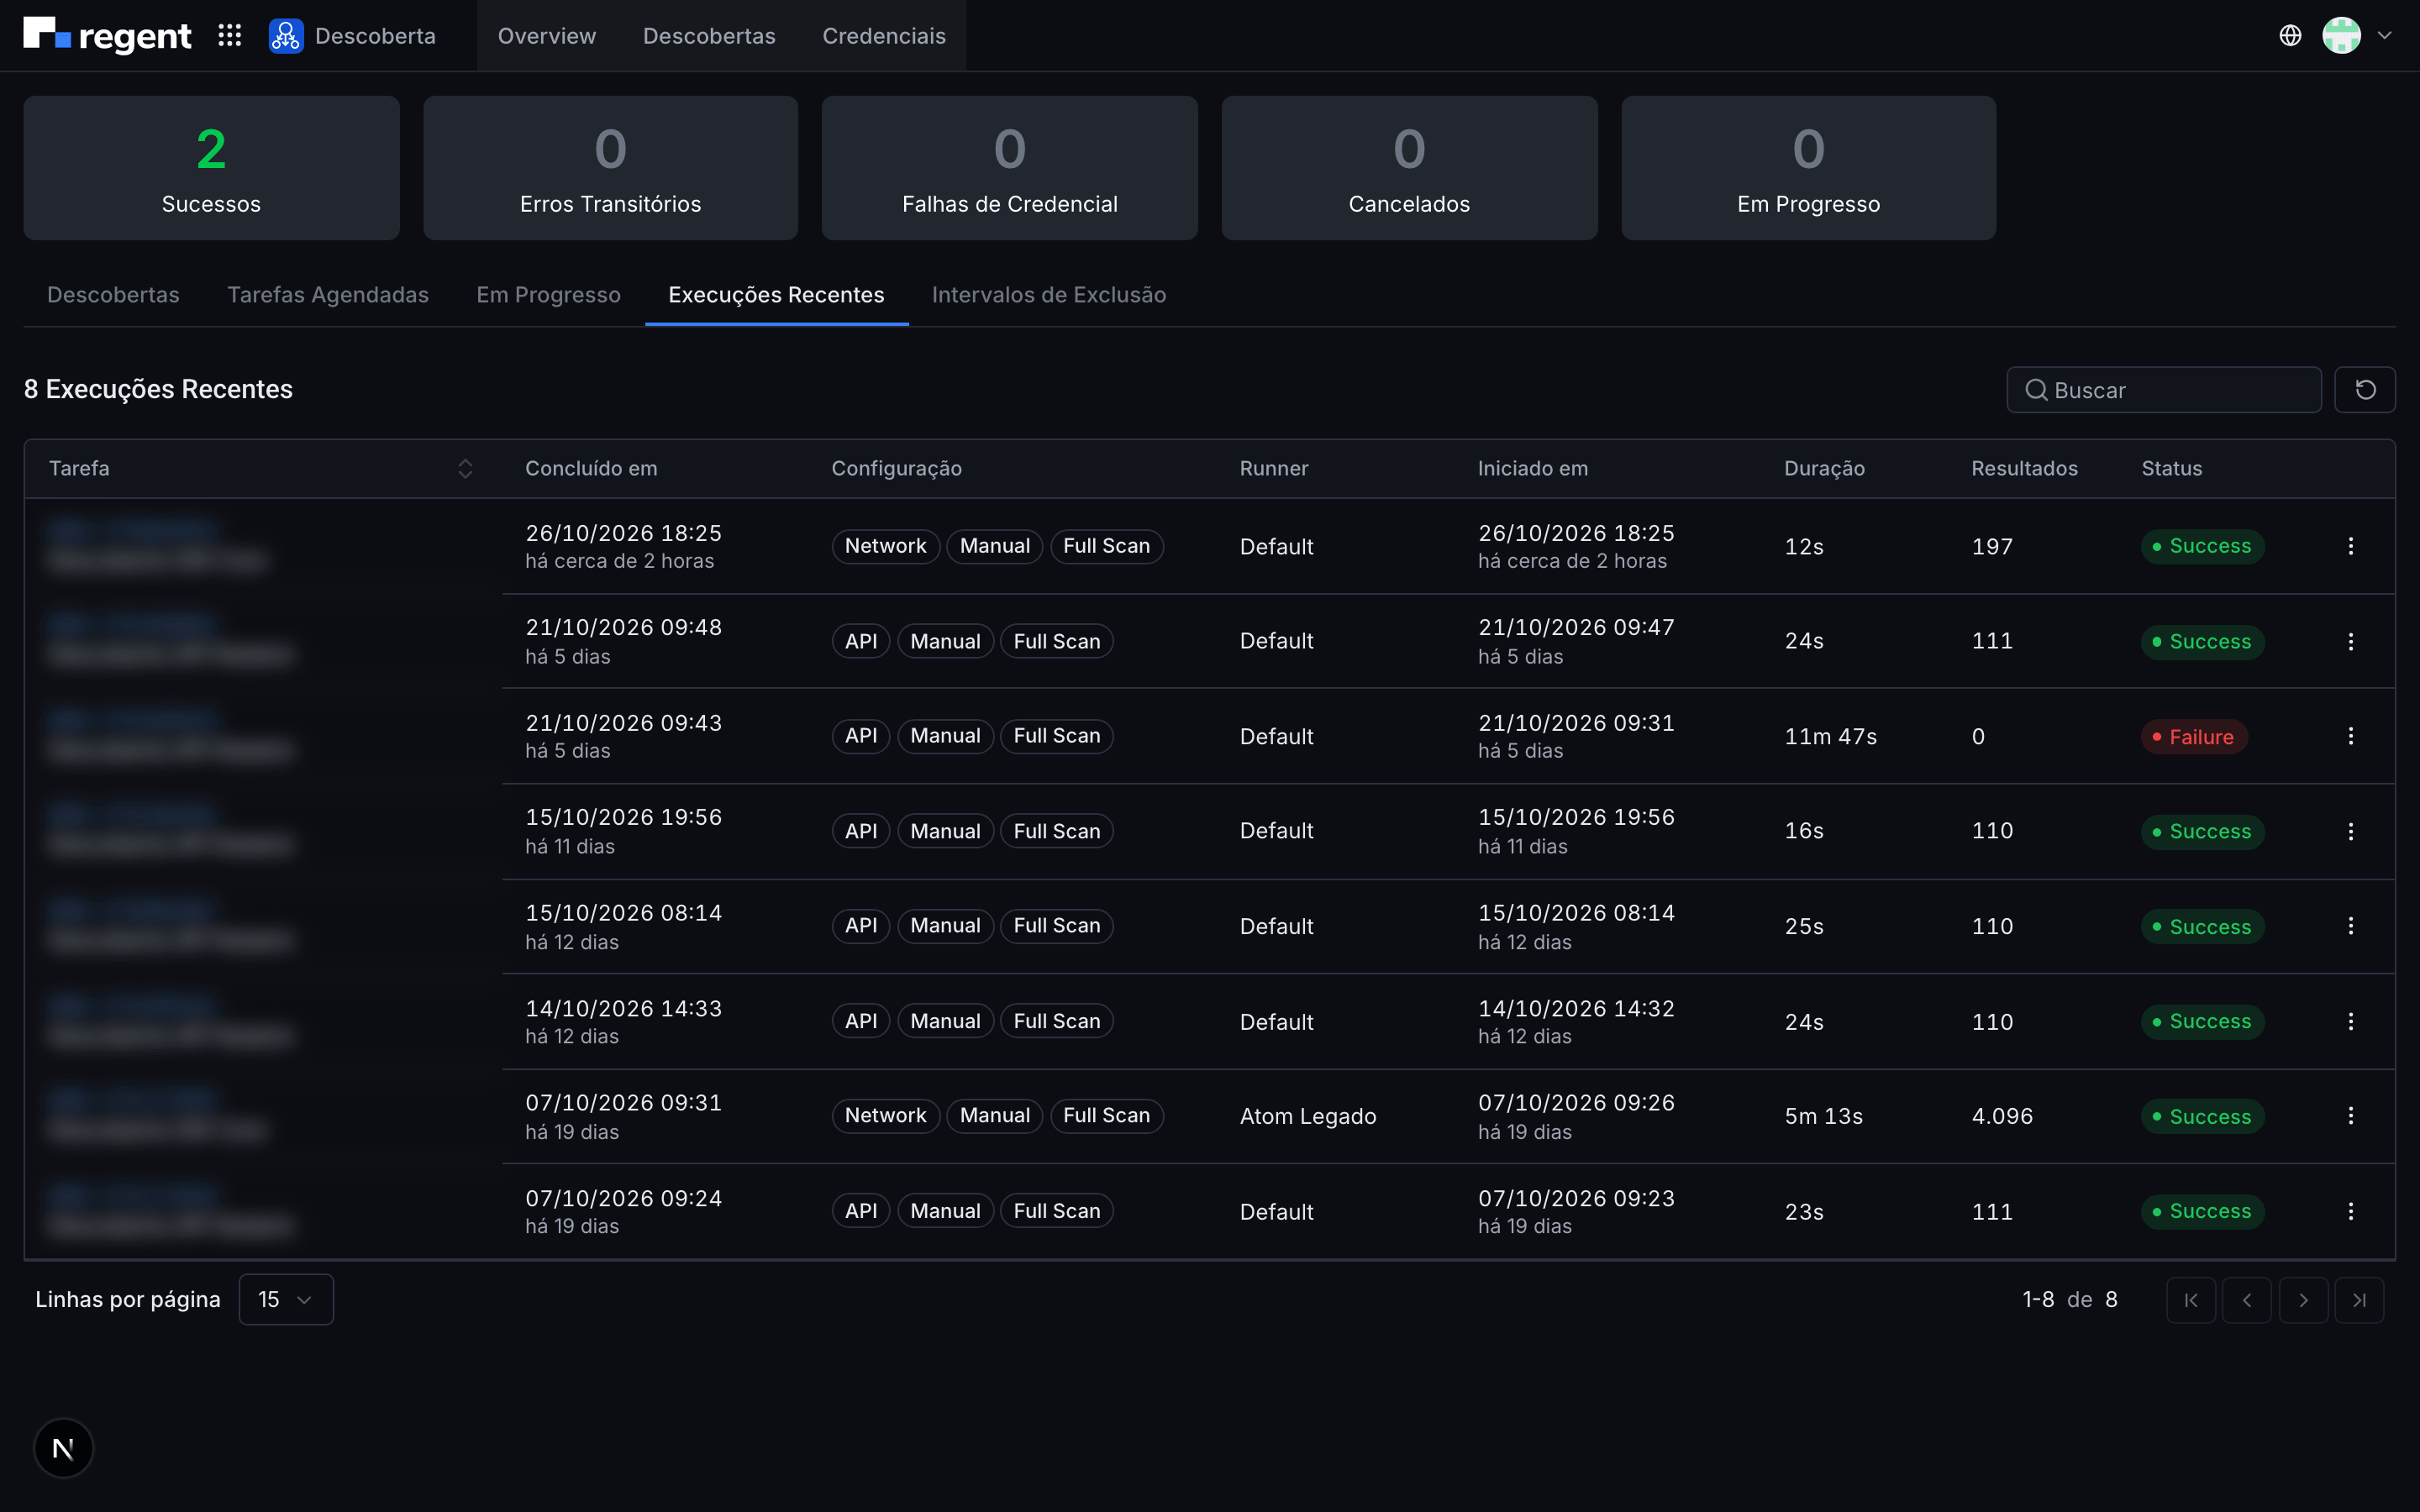Image resolution: width=2420 pixels, height=1512 pixels.
Task: Open row actions for the Failure run
Action: pyautogui.click(x=2351, y=736)
